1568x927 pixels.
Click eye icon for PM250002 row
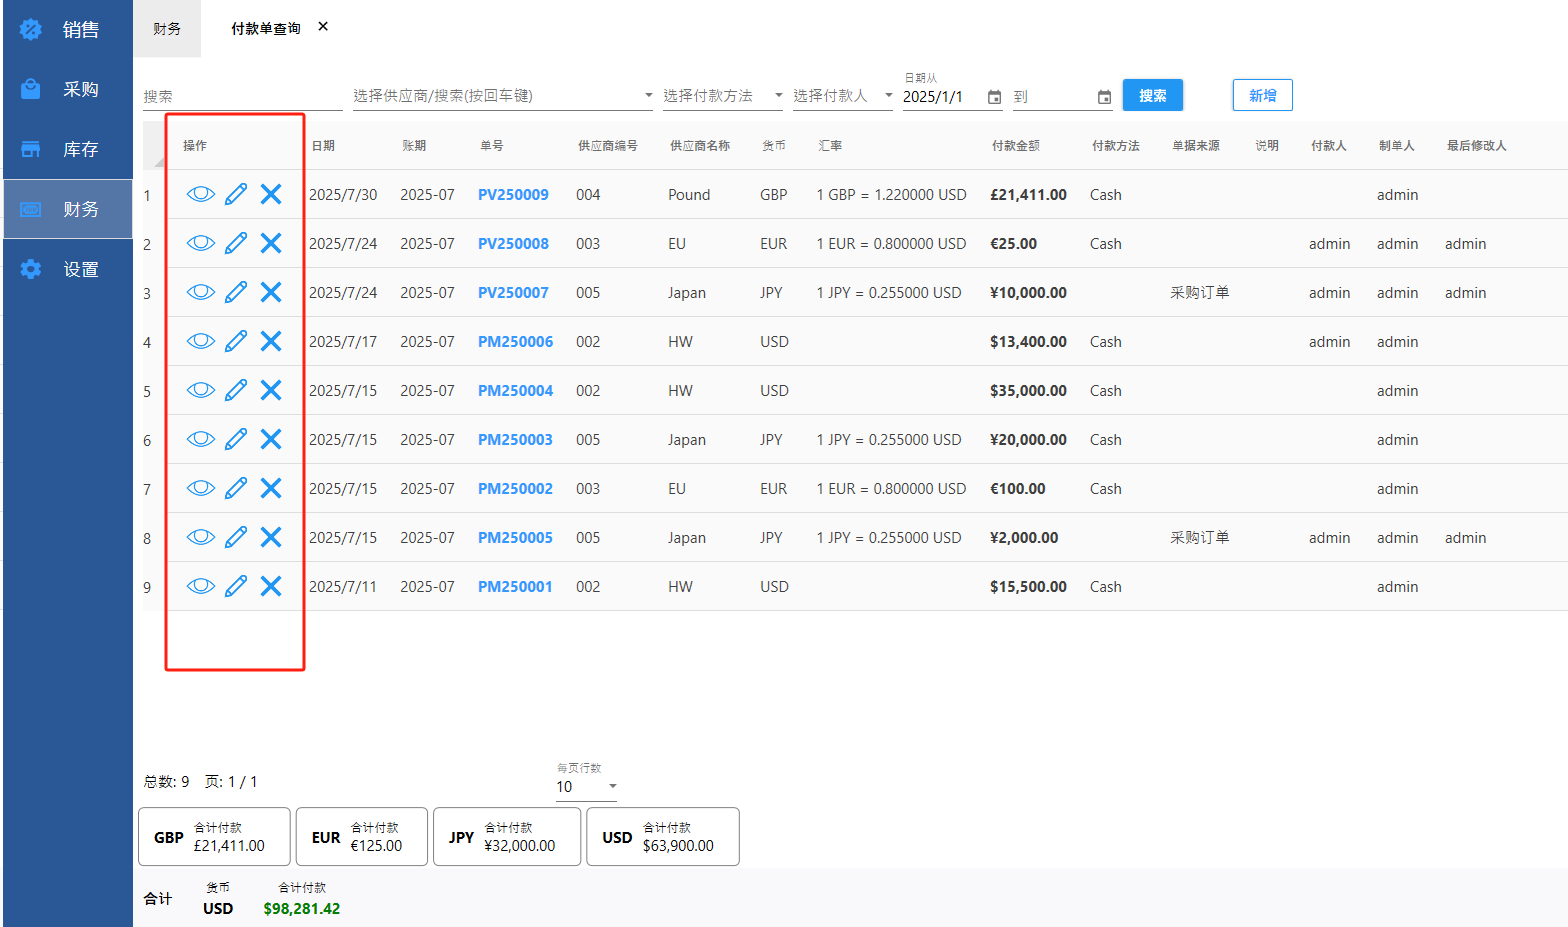(200, 488)
